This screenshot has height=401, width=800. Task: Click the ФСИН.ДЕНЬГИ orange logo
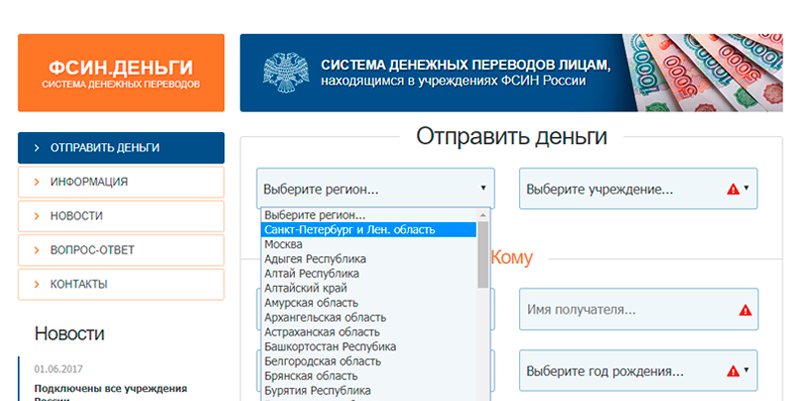click(x=121, y=73)
